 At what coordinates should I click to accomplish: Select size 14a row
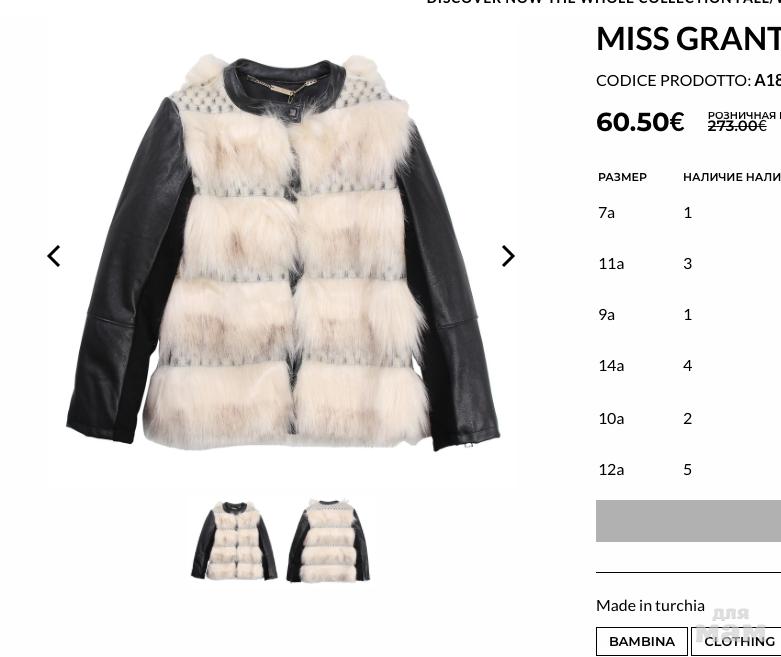coord(688,366)
